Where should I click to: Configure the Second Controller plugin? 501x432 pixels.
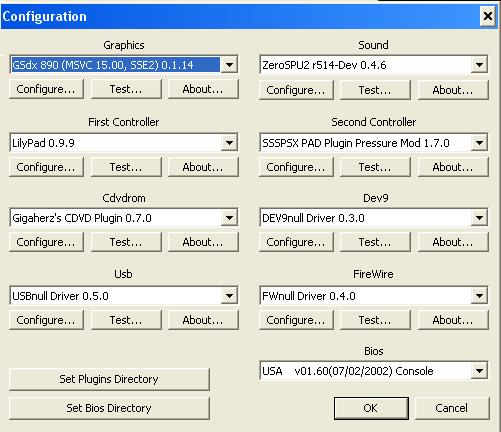296,167
